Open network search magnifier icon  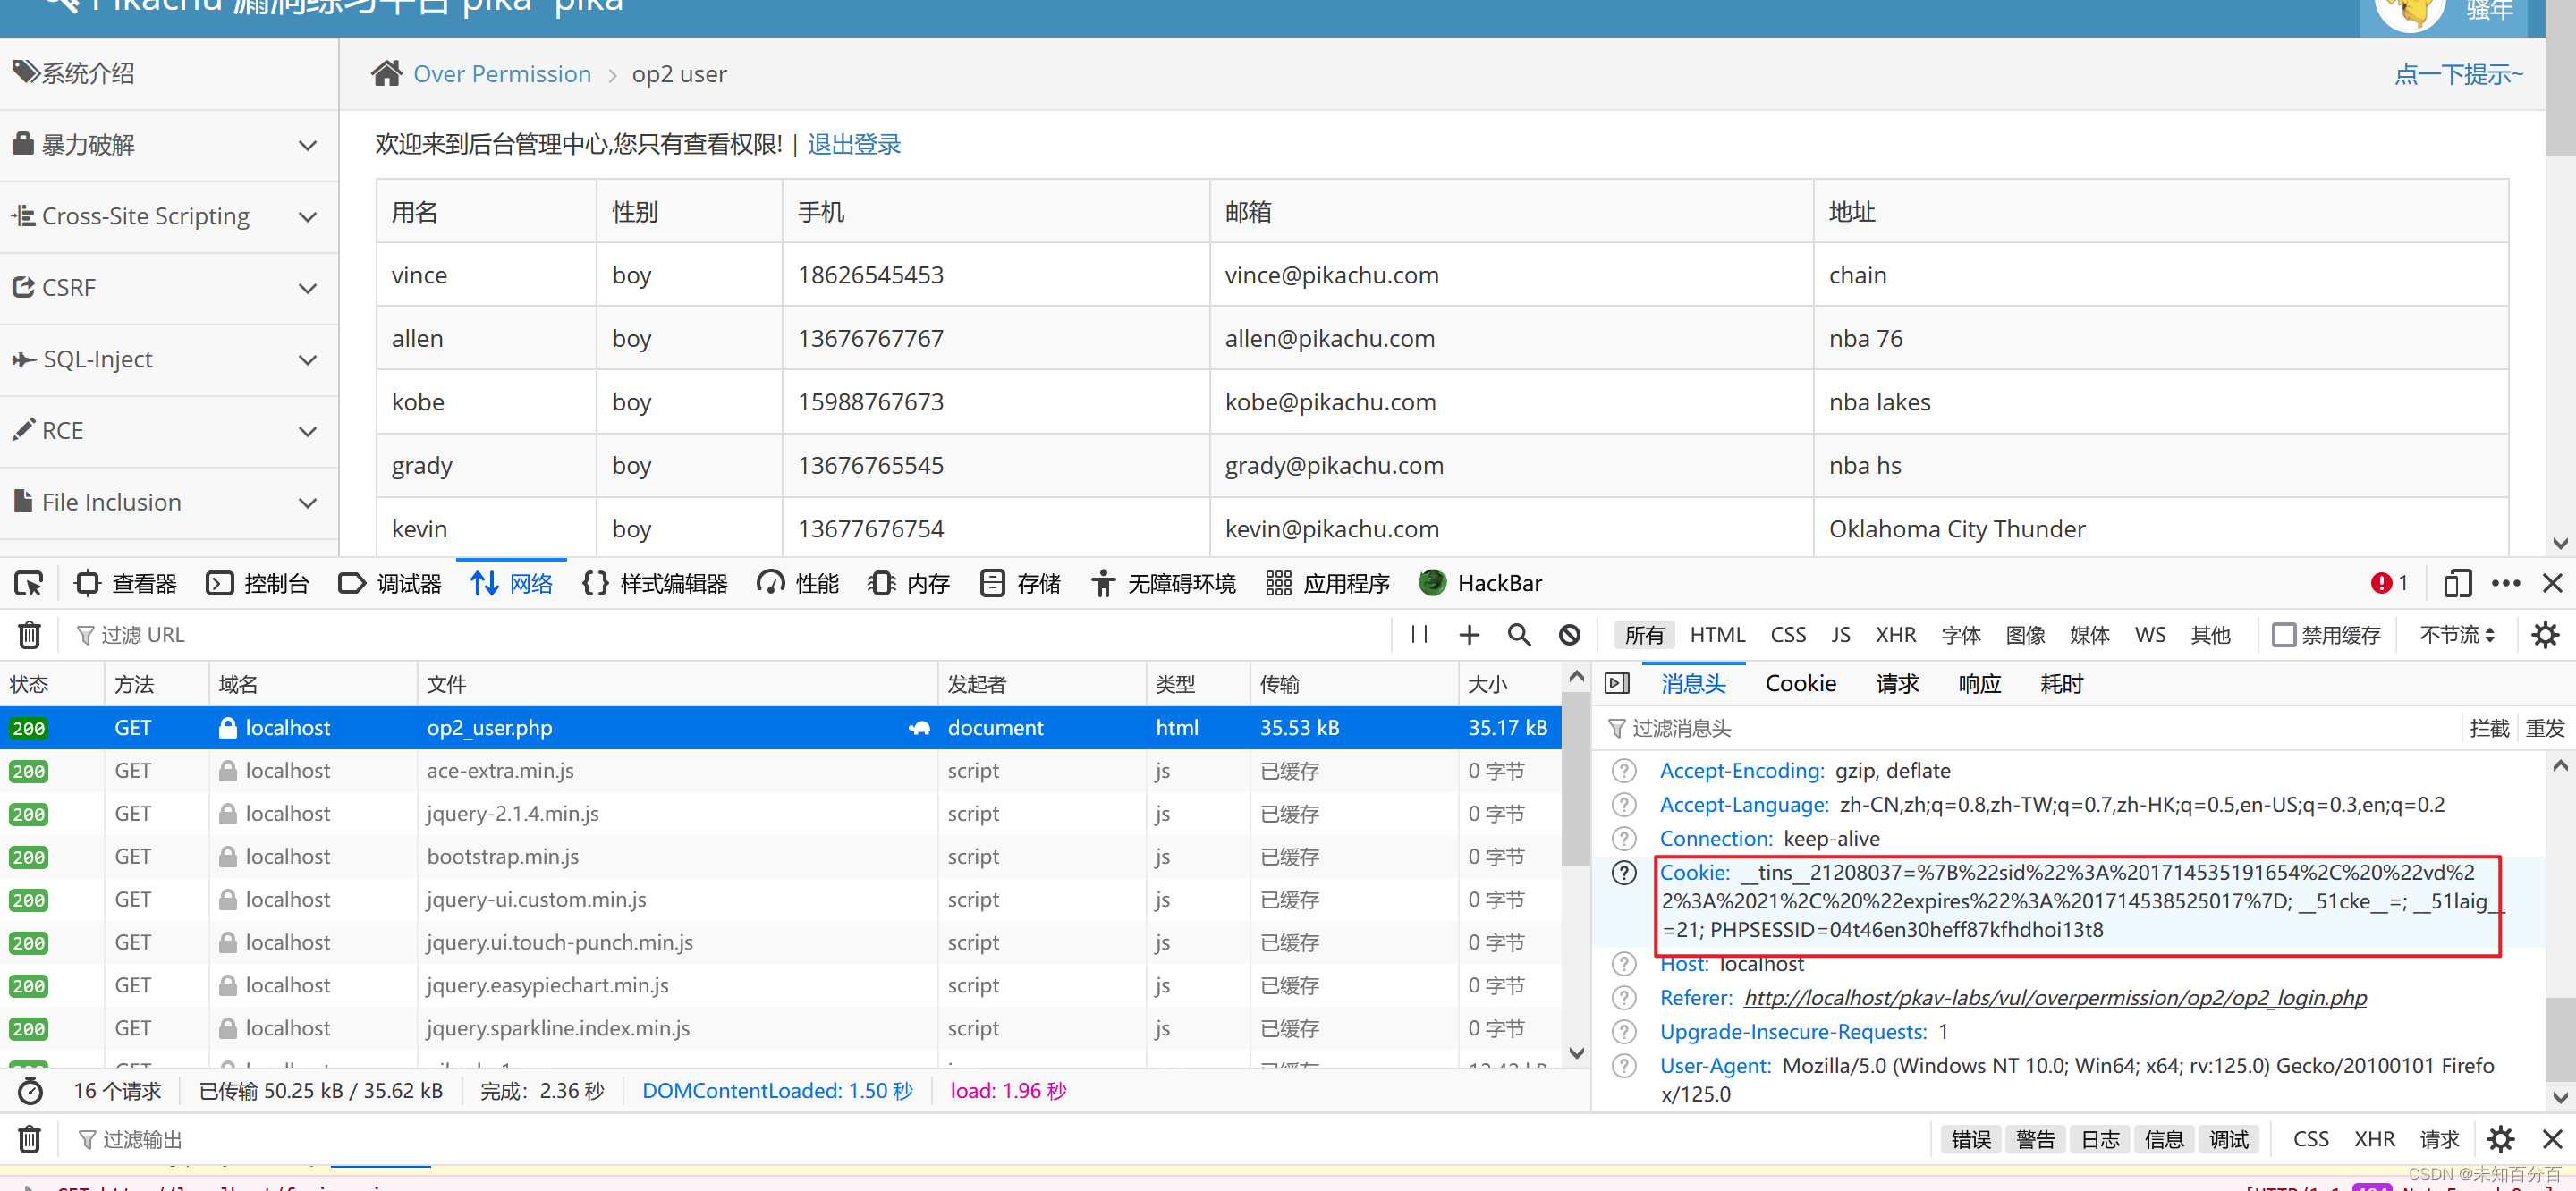pos(1518,635)
